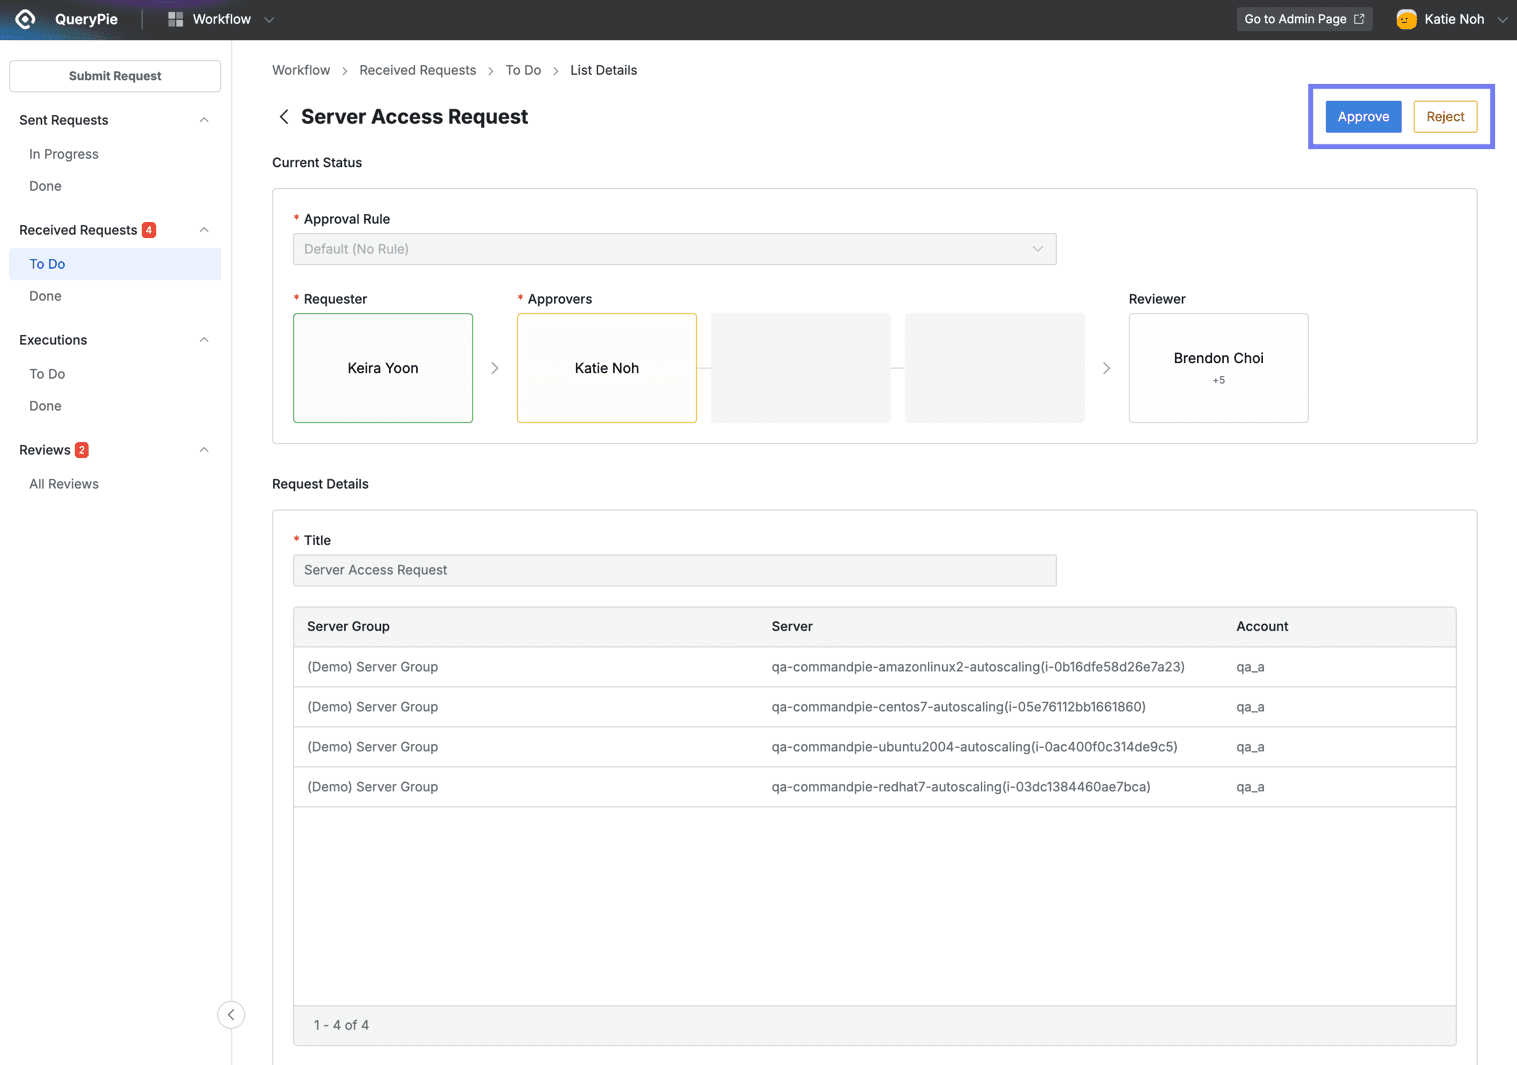The image size is (1517, 1065).
Task: Select To Do under Received Requests
Action: (x=47, y=263)
